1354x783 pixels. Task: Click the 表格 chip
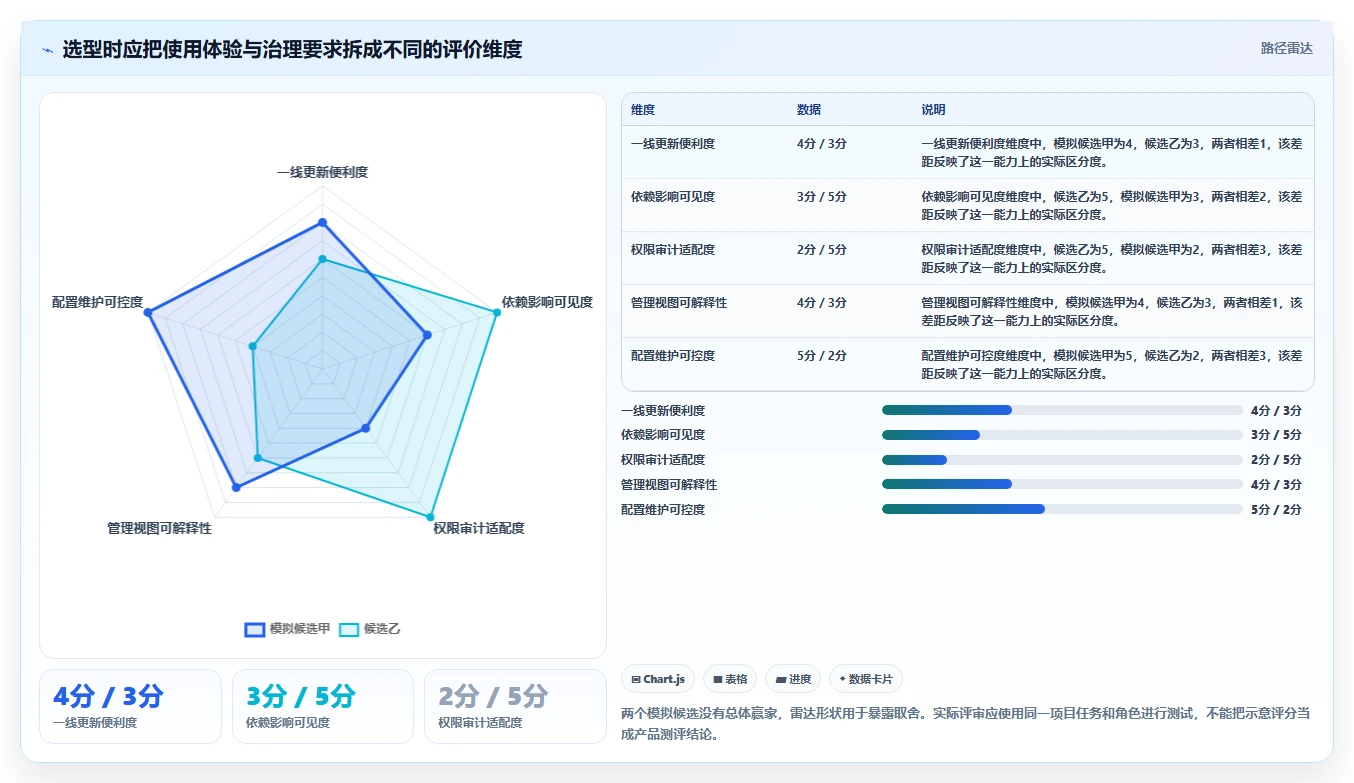coord(730,679)
